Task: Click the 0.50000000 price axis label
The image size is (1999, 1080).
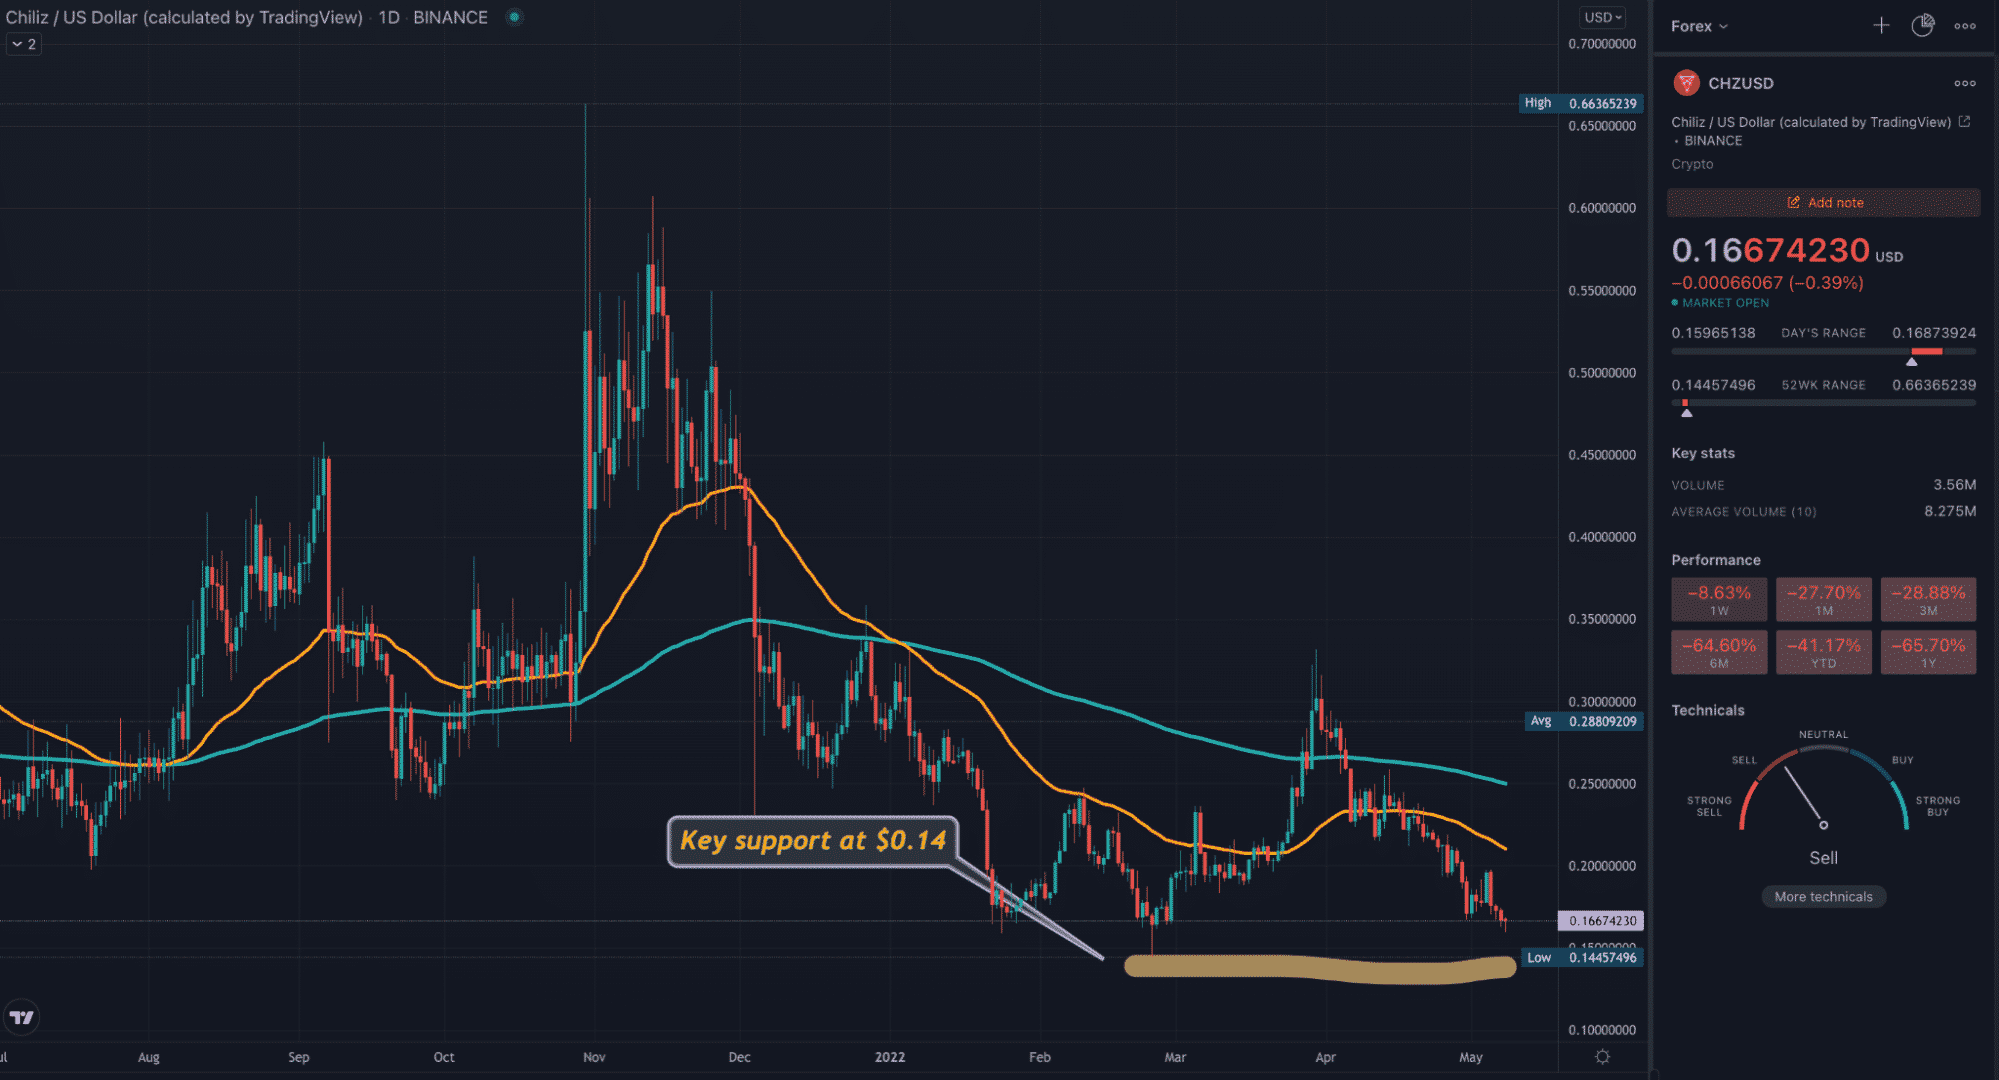Action: [x=1602, y=373]
